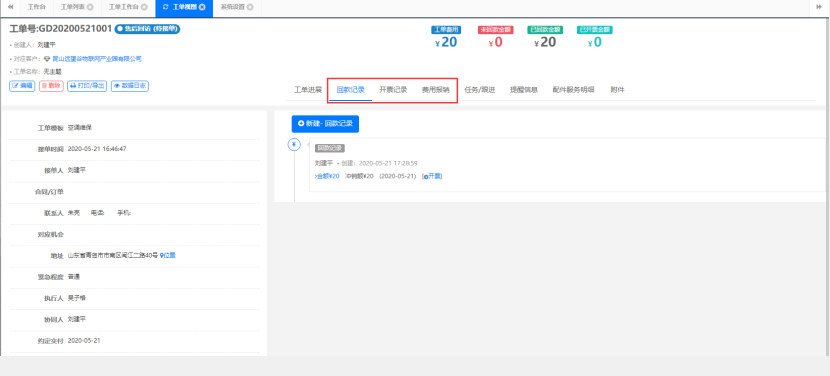Click 联系人 value 朱亮
The height and width of the screenshot is (376, 830).
tap(74, 213)
